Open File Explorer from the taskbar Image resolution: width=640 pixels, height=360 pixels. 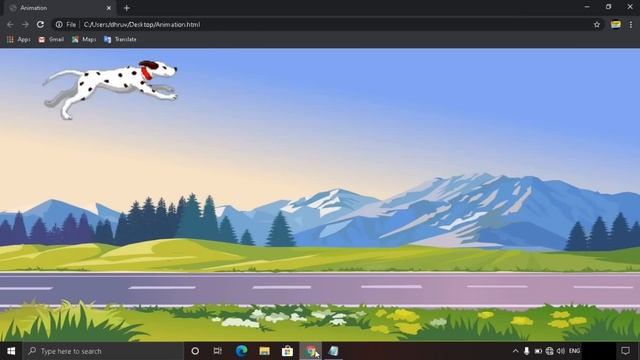pos(264,351)
